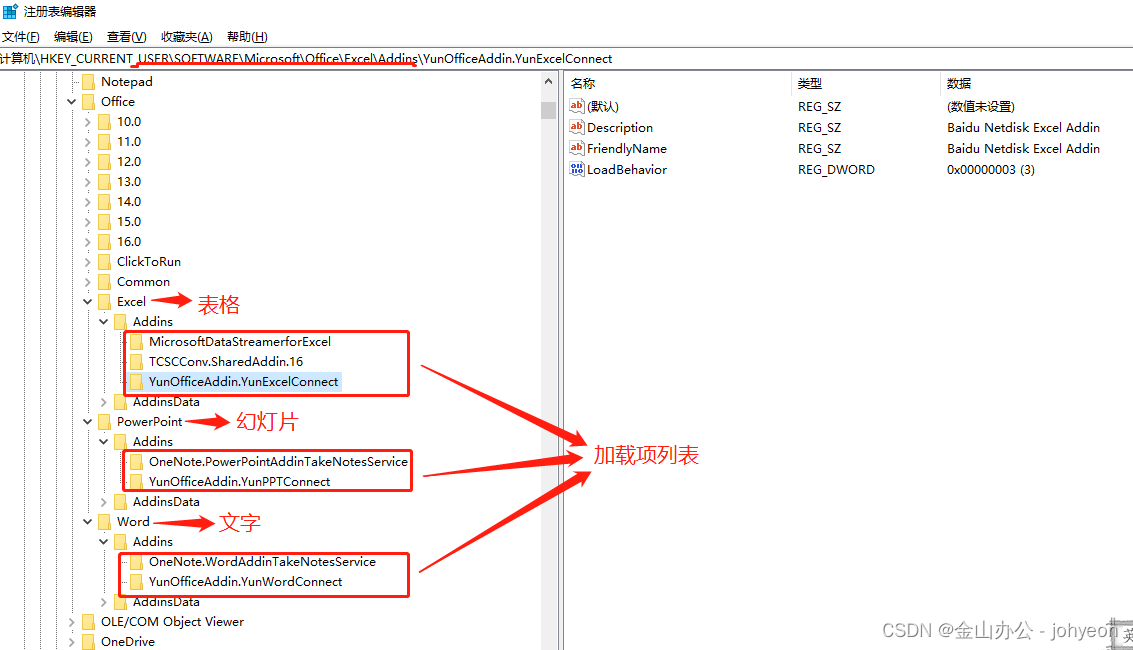
Task: Open the 帮助(H) menu
Action: 247,37
